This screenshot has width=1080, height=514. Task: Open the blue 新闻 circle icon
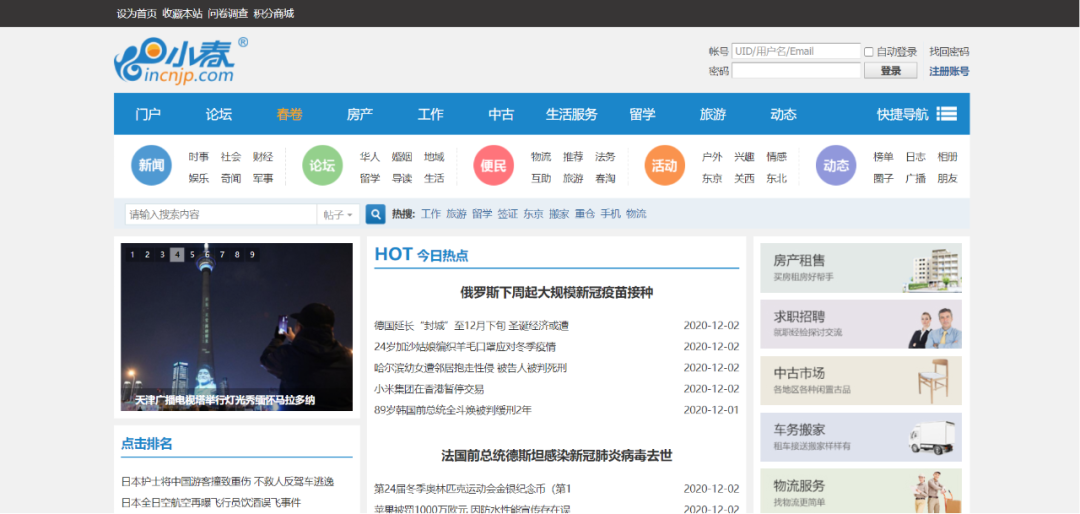click(152, 165)
